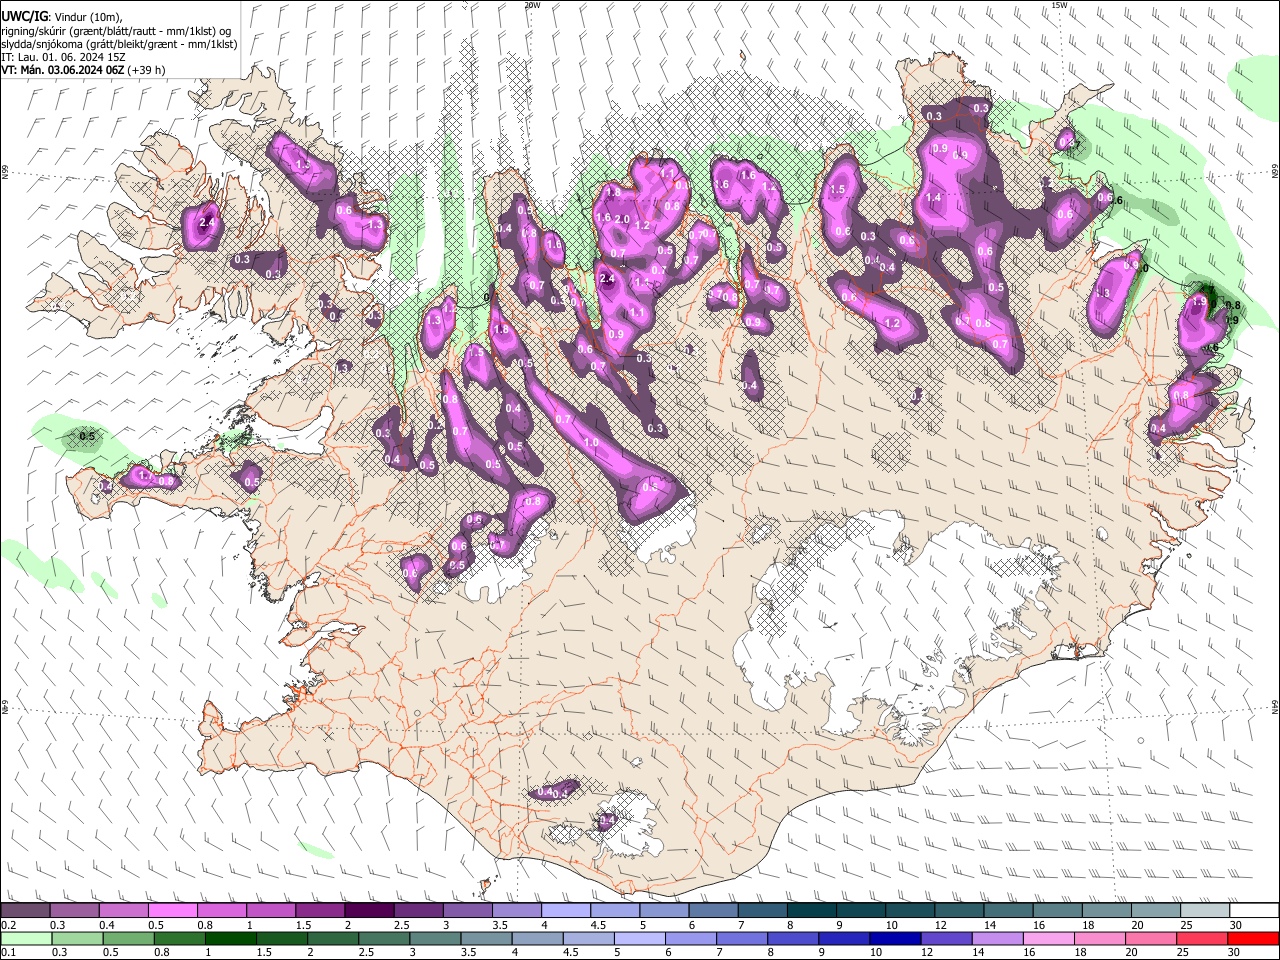
Task: Select the dark teal 8 mm snow legend swatch
Action: point(812,910)
